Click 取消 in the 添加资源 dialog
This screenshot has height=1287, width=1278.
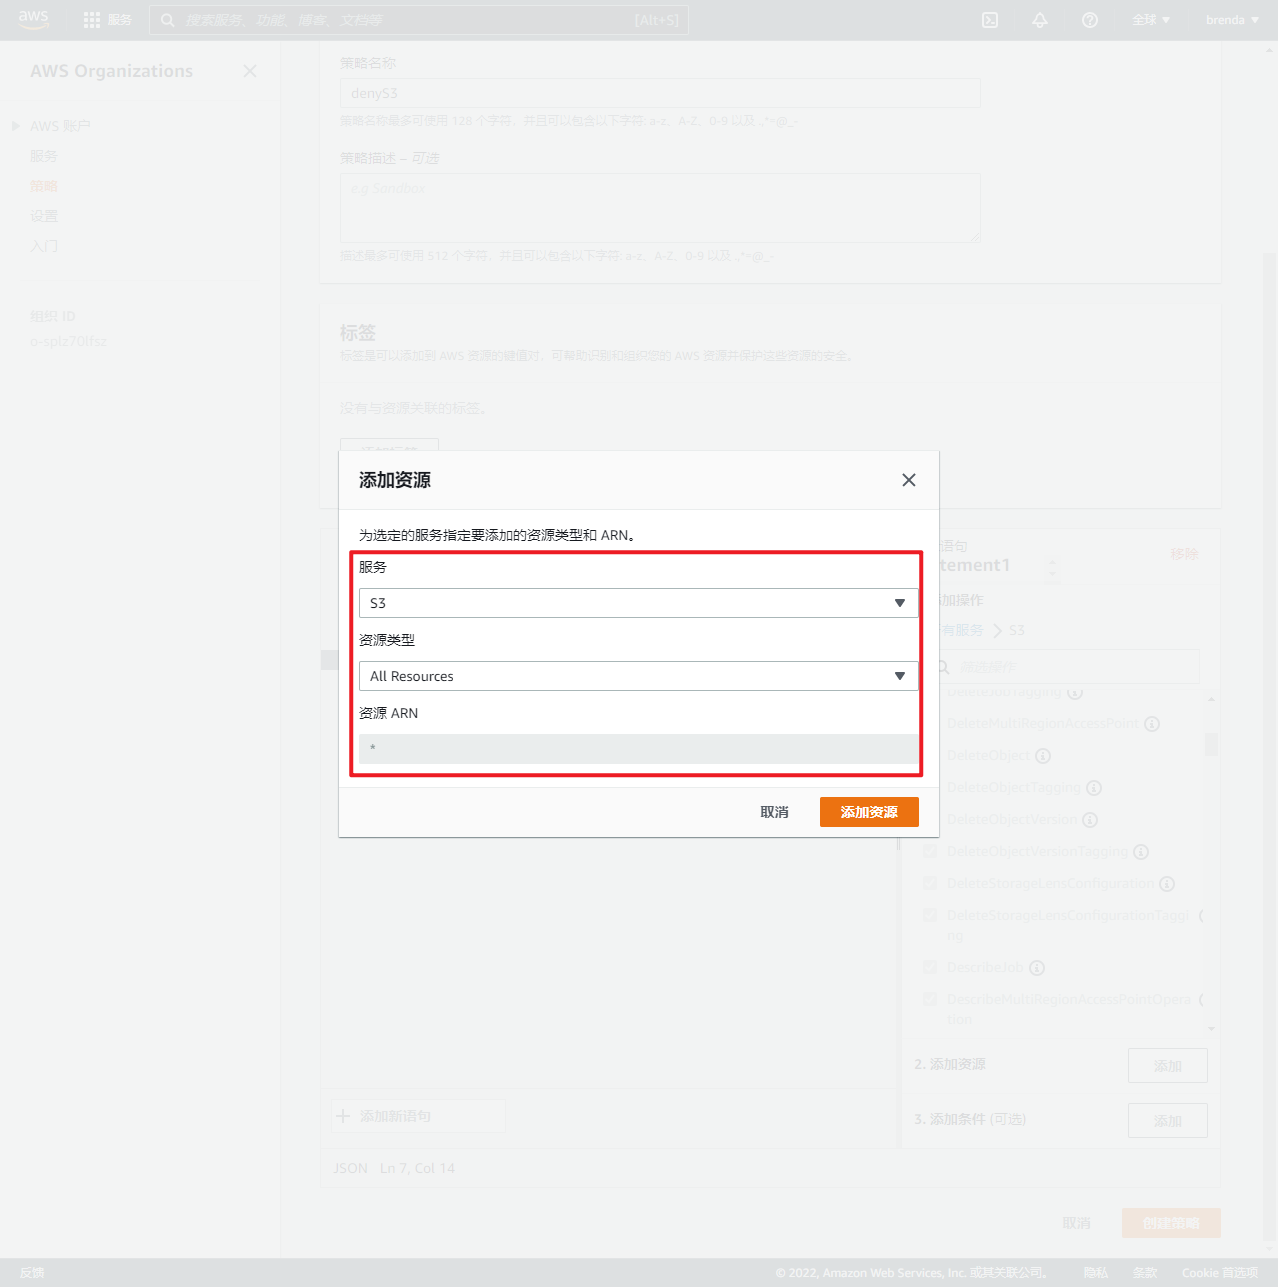tap(774, 812)
